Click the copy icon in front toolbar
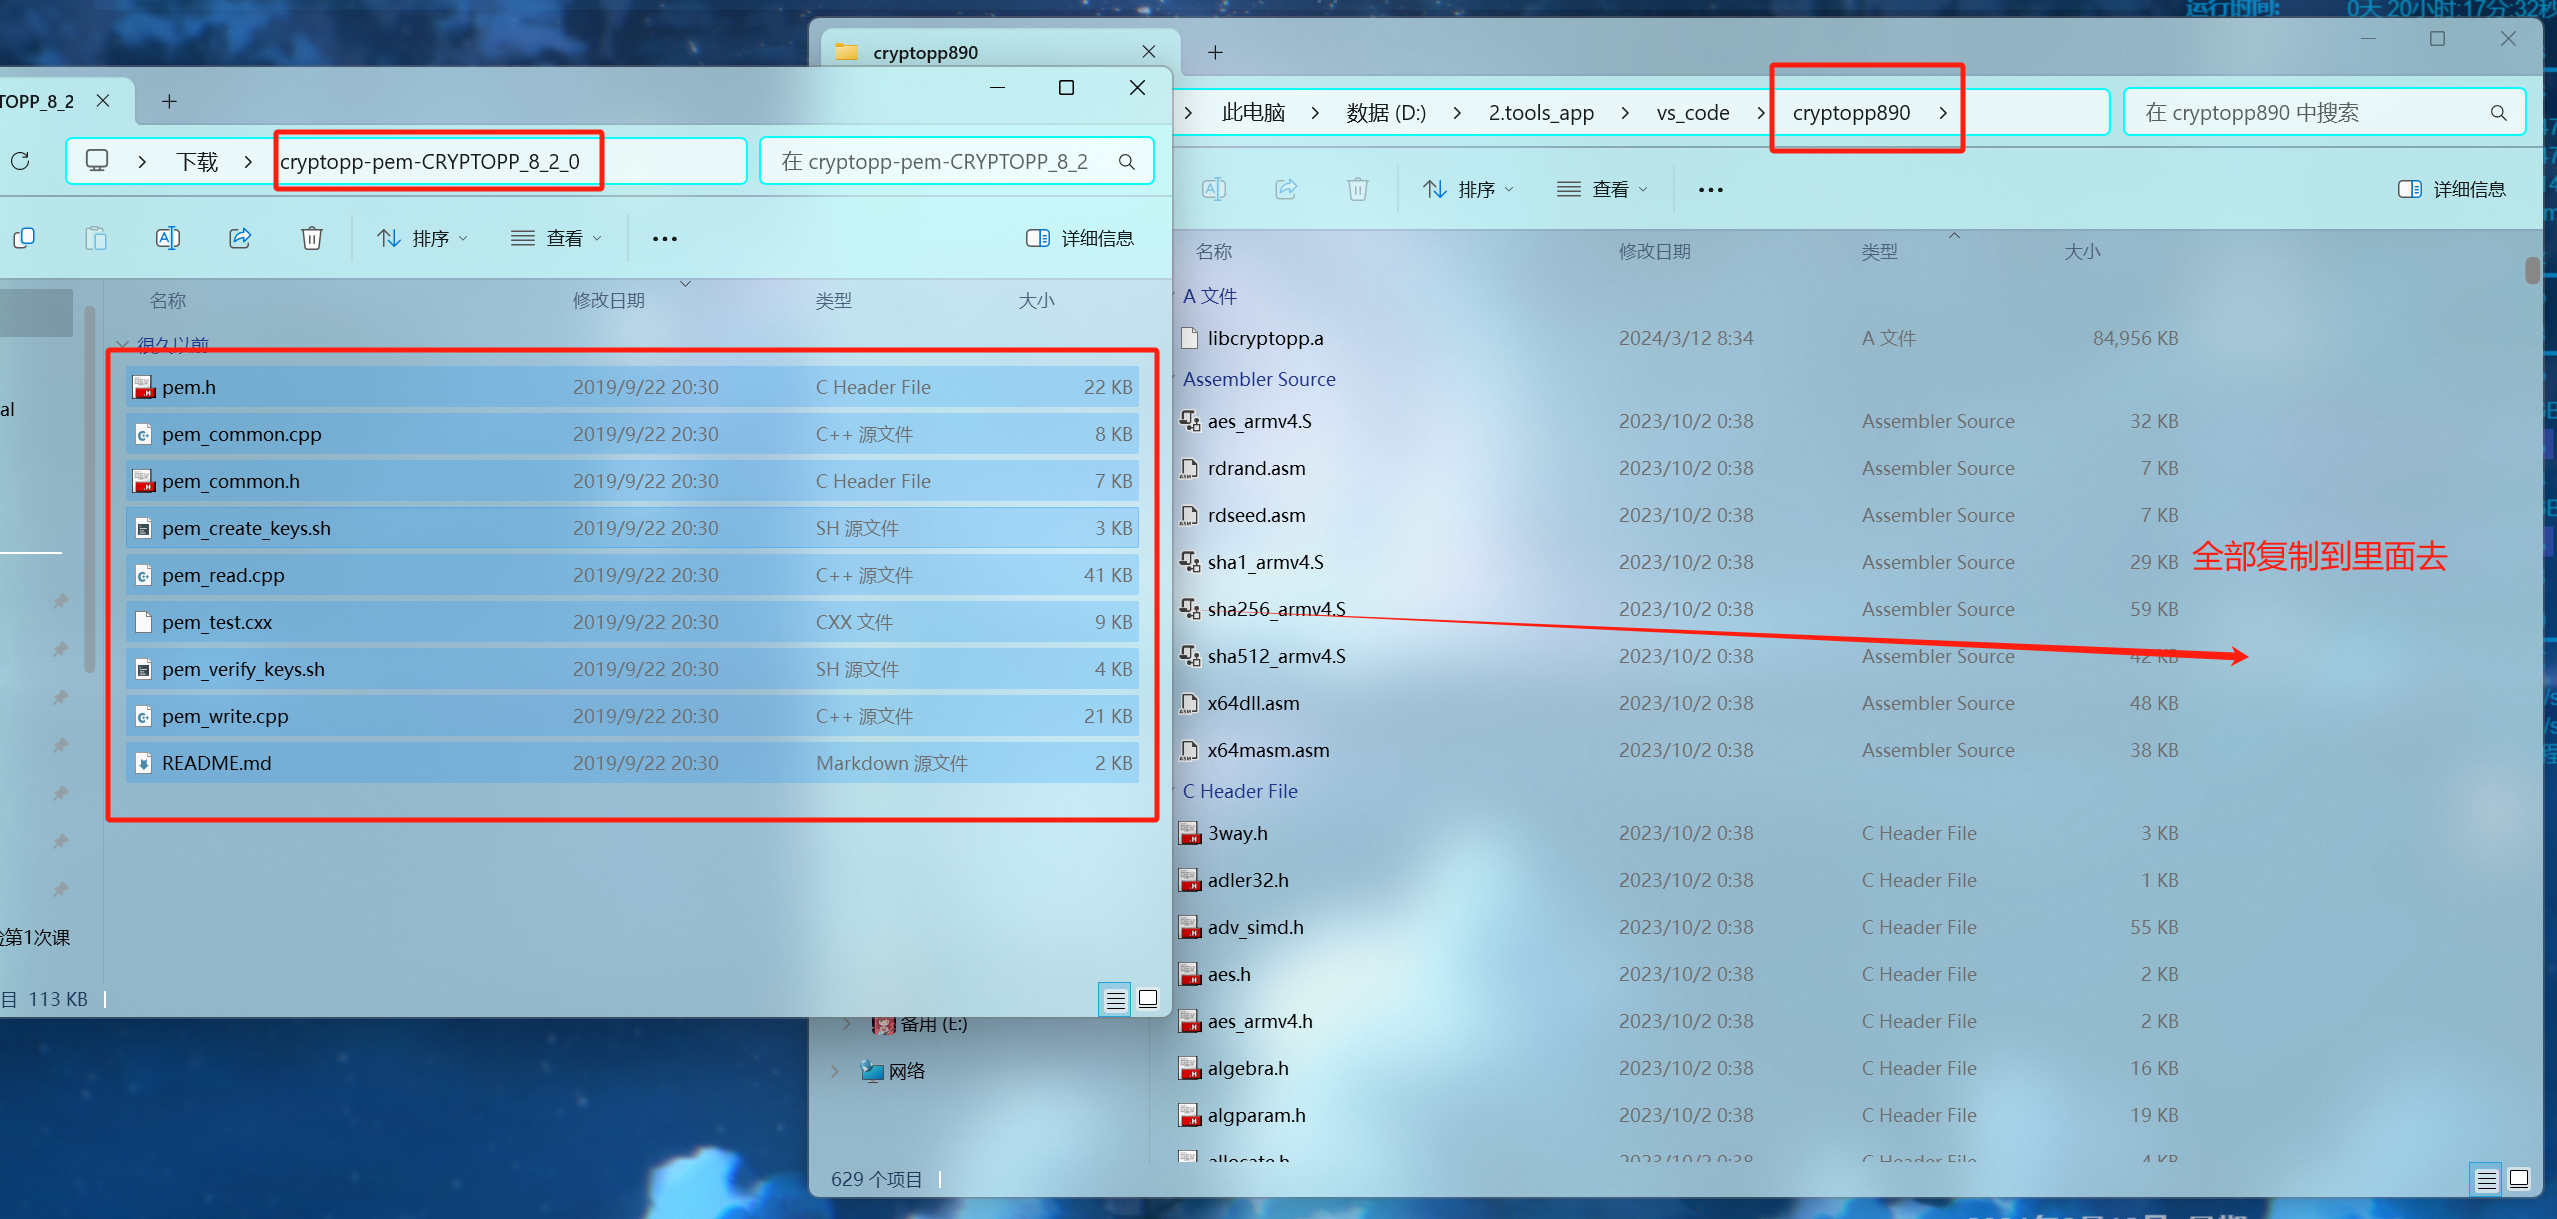This screenshot has width=2557, height=1219. tap(24, 238)
